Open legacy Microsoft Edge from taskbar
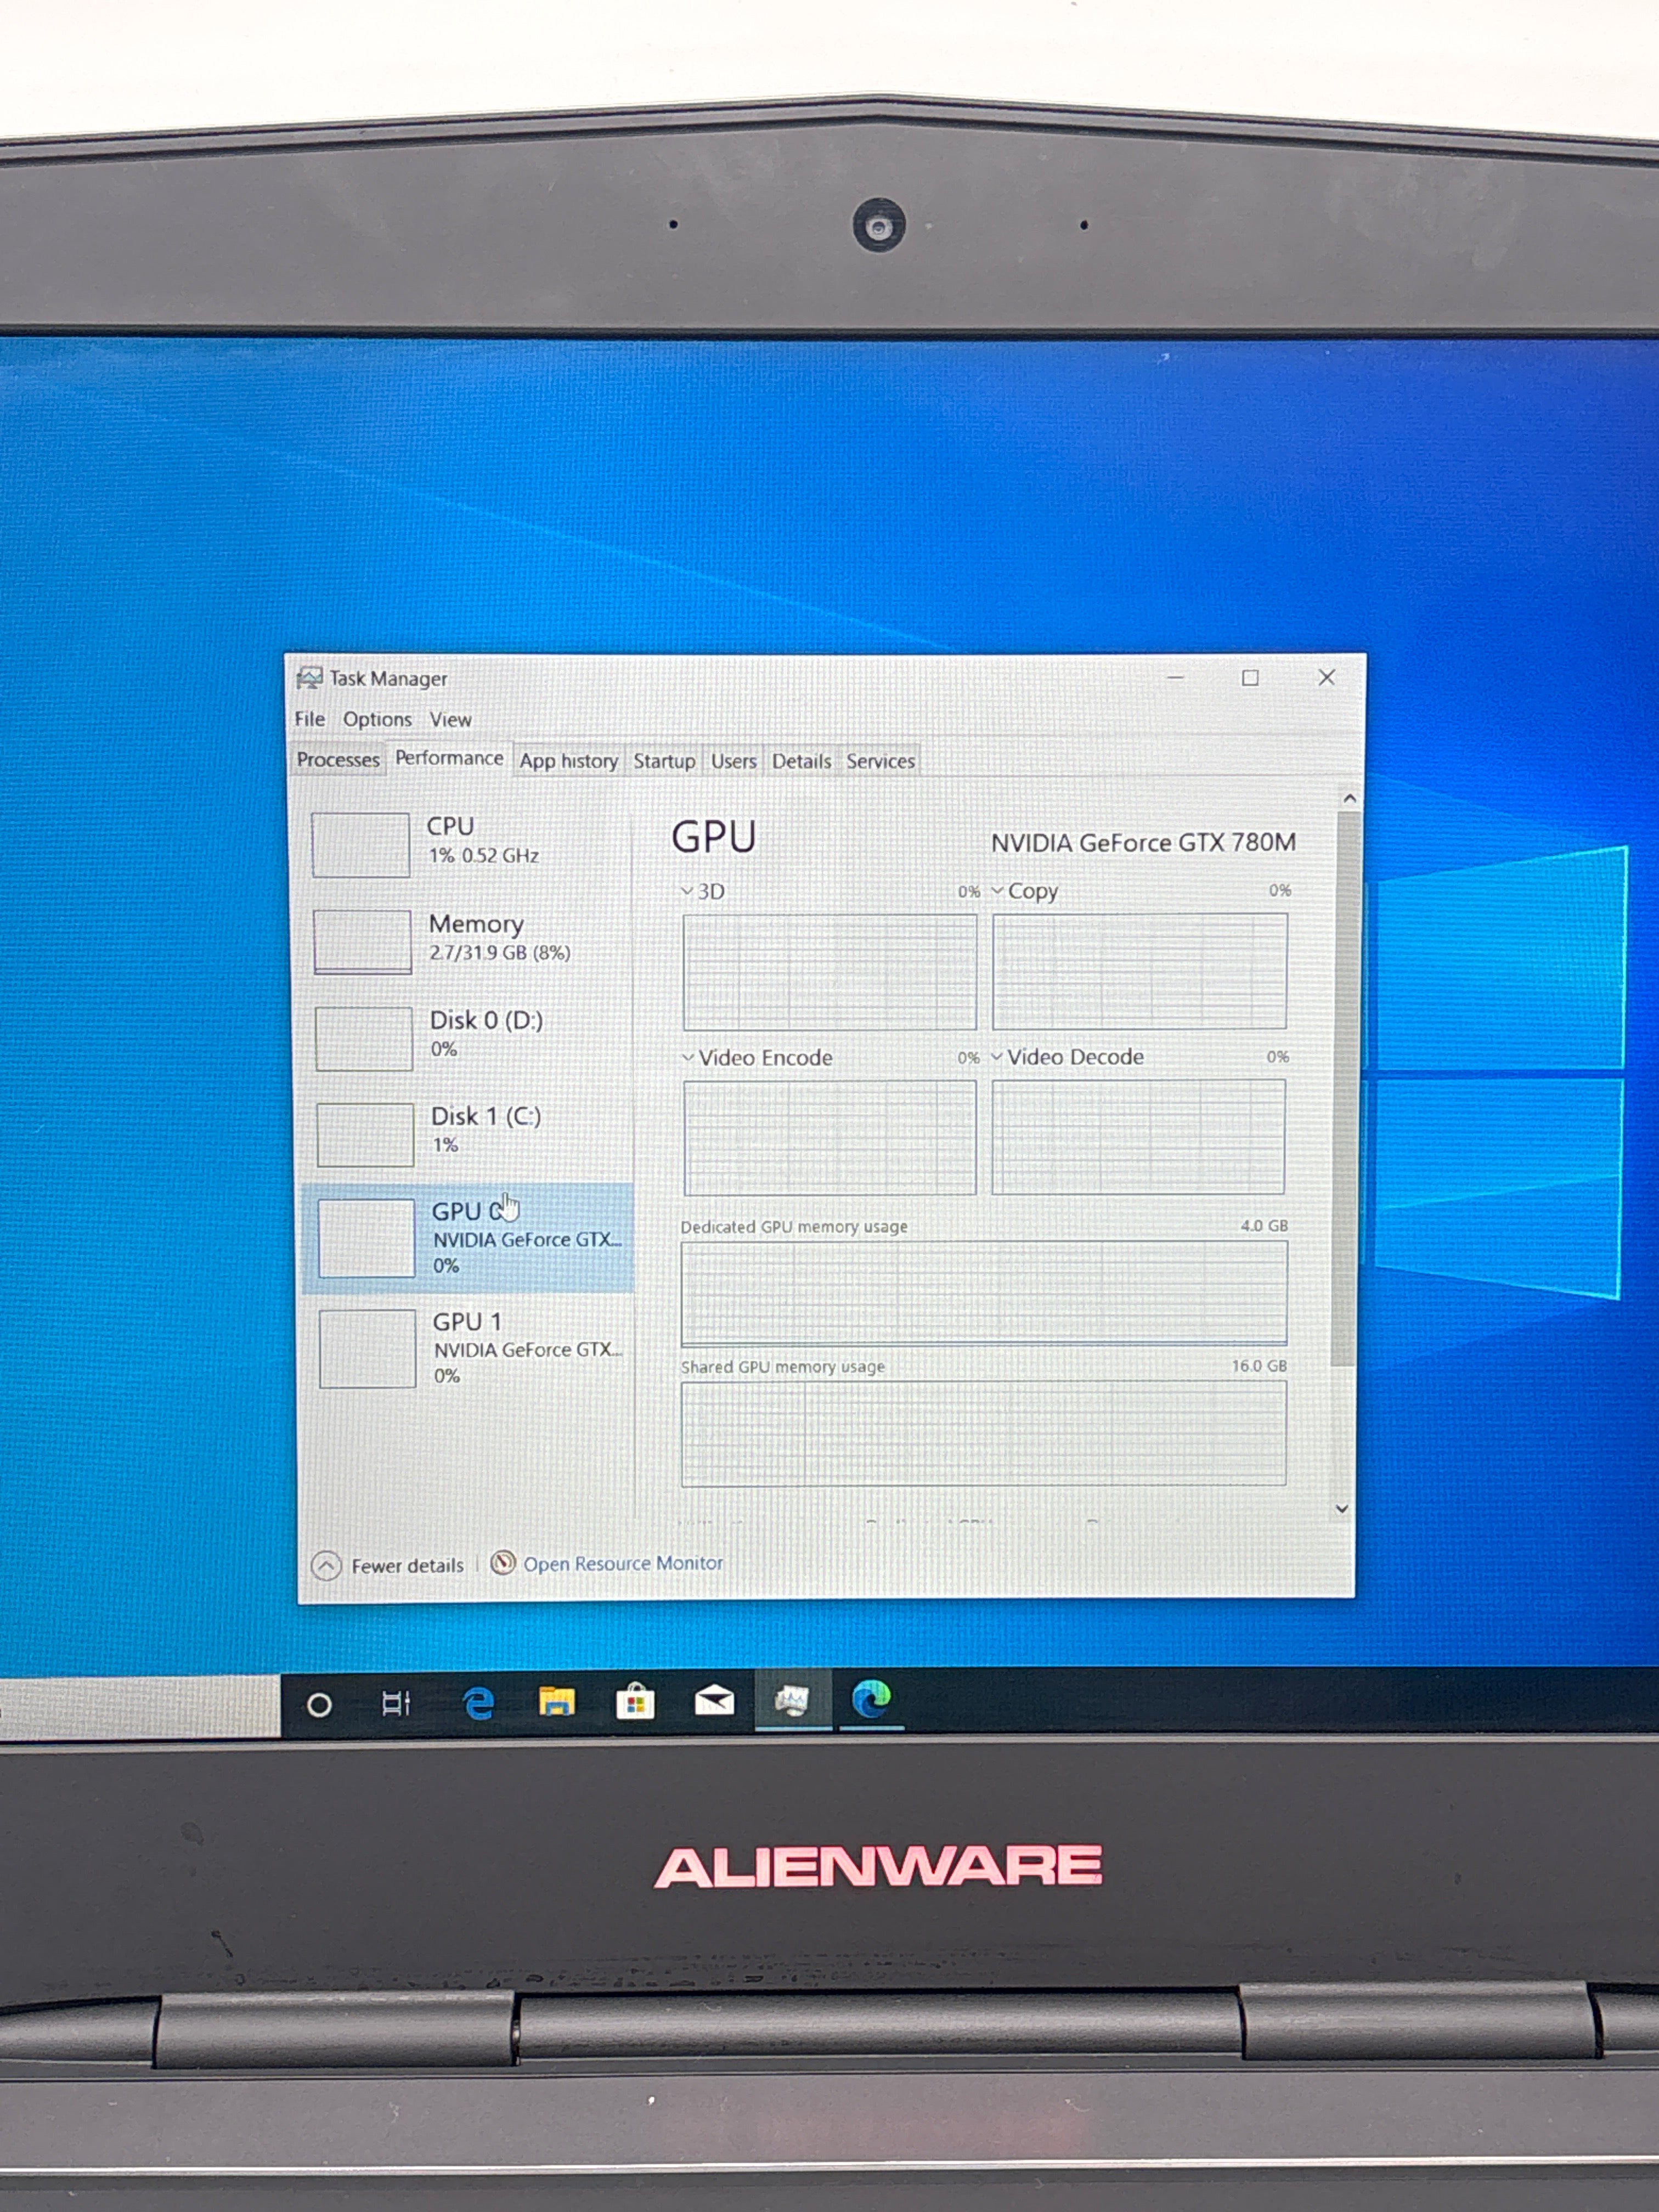This screenshot has height=2212, width=1659. [478, 1703]
